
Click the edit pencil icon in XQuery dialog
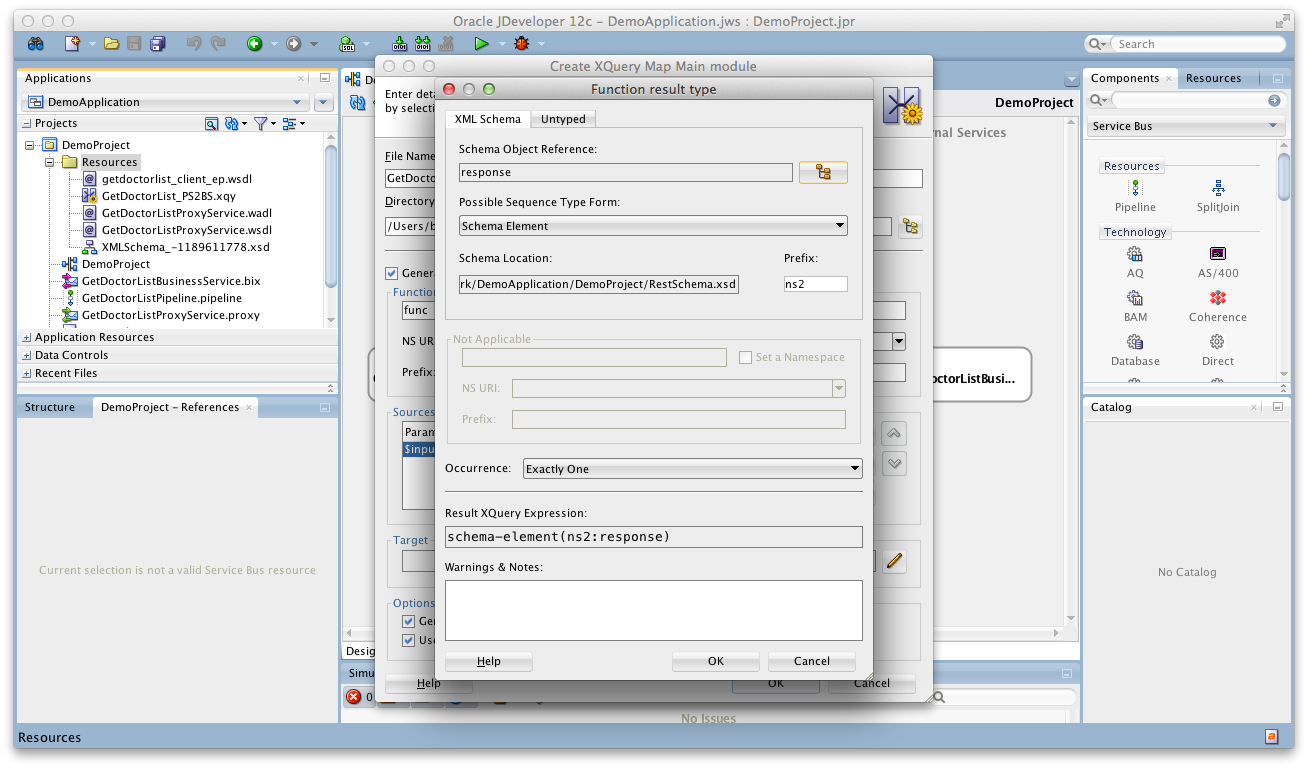click(894, 562)
